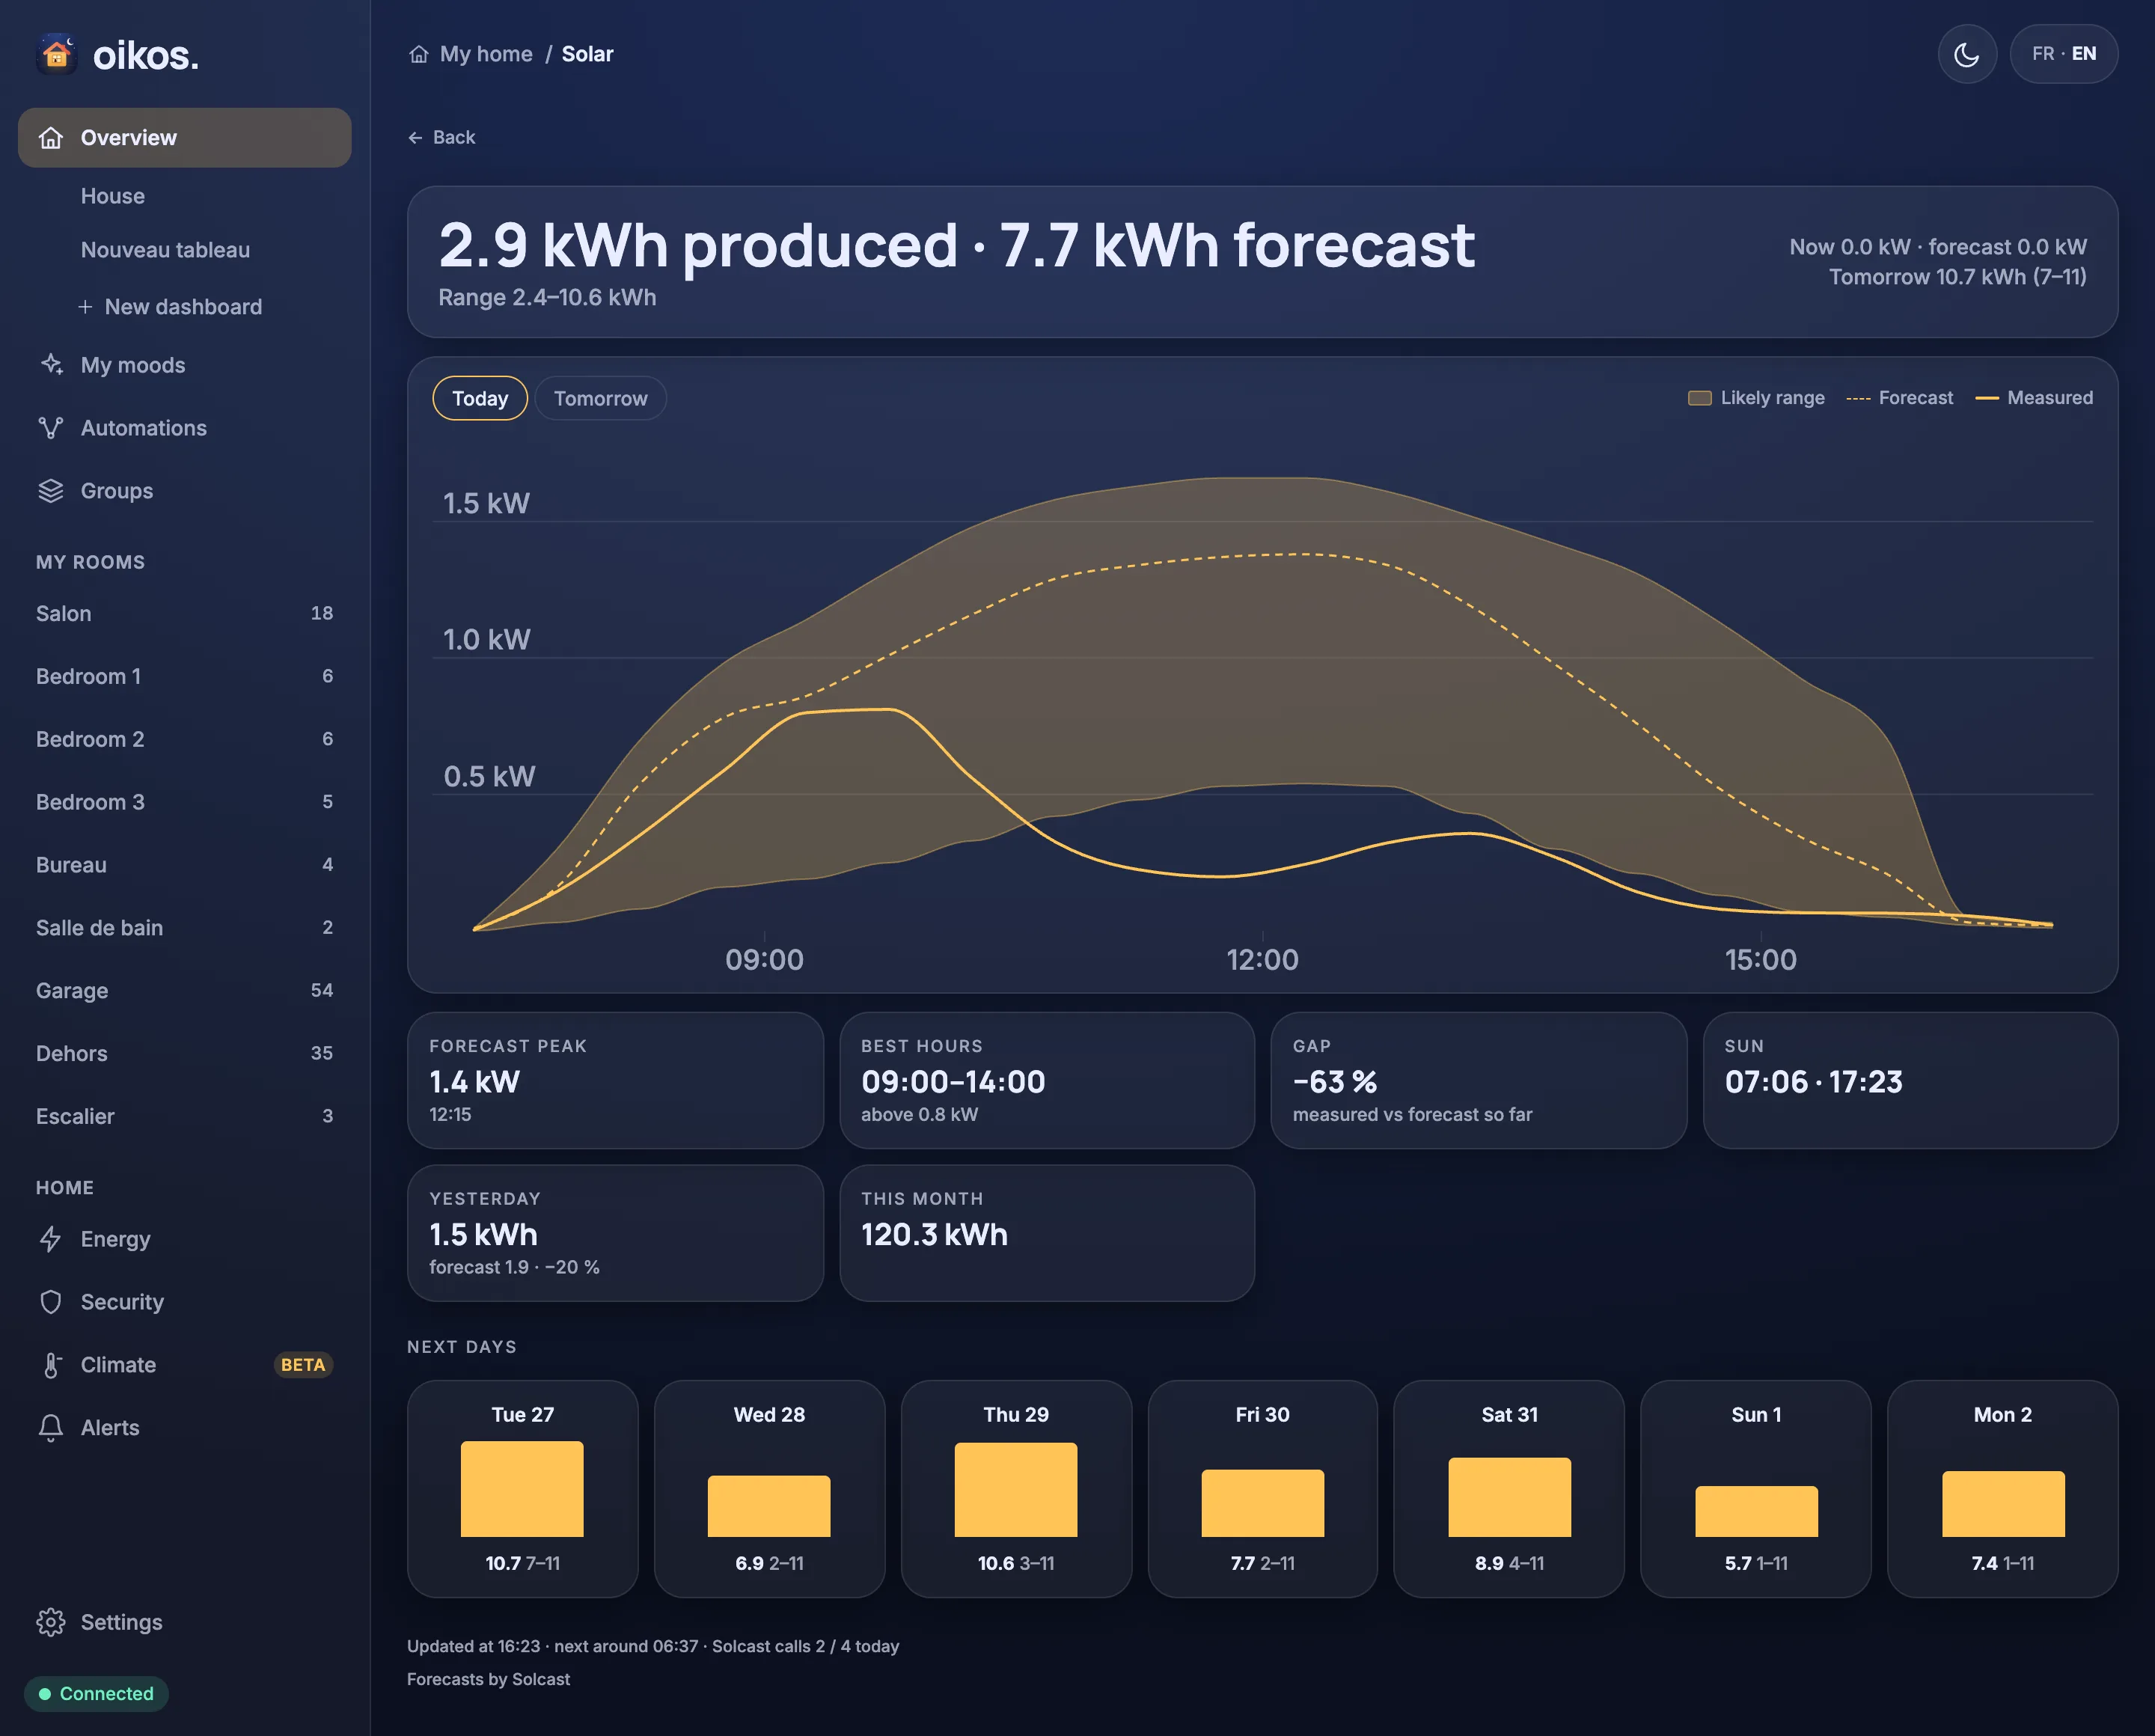
Task: Select the Tue 27 forecast card
Action: click(523, 1489)
